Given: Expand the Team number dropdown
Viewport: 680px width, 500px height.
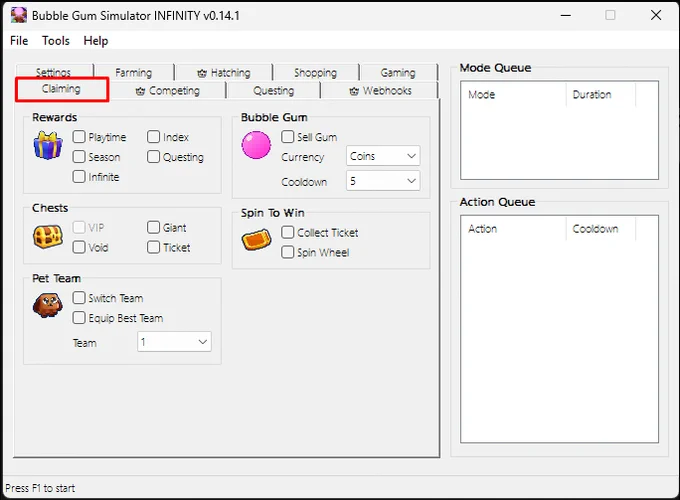Looking at the screenshot, I should pyautogui.click(x=174, y=342).
